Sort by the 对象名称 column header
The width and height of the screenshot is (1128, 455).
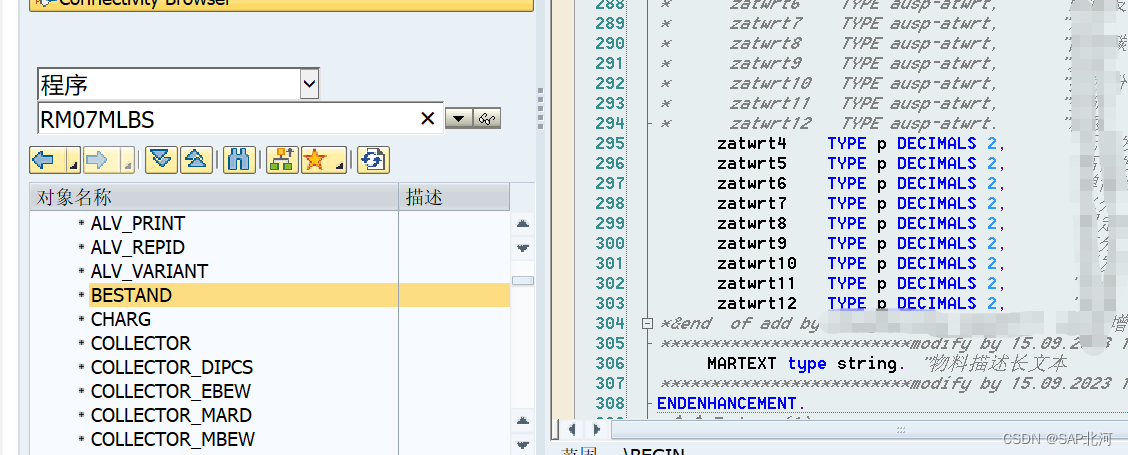pos(214,197)
